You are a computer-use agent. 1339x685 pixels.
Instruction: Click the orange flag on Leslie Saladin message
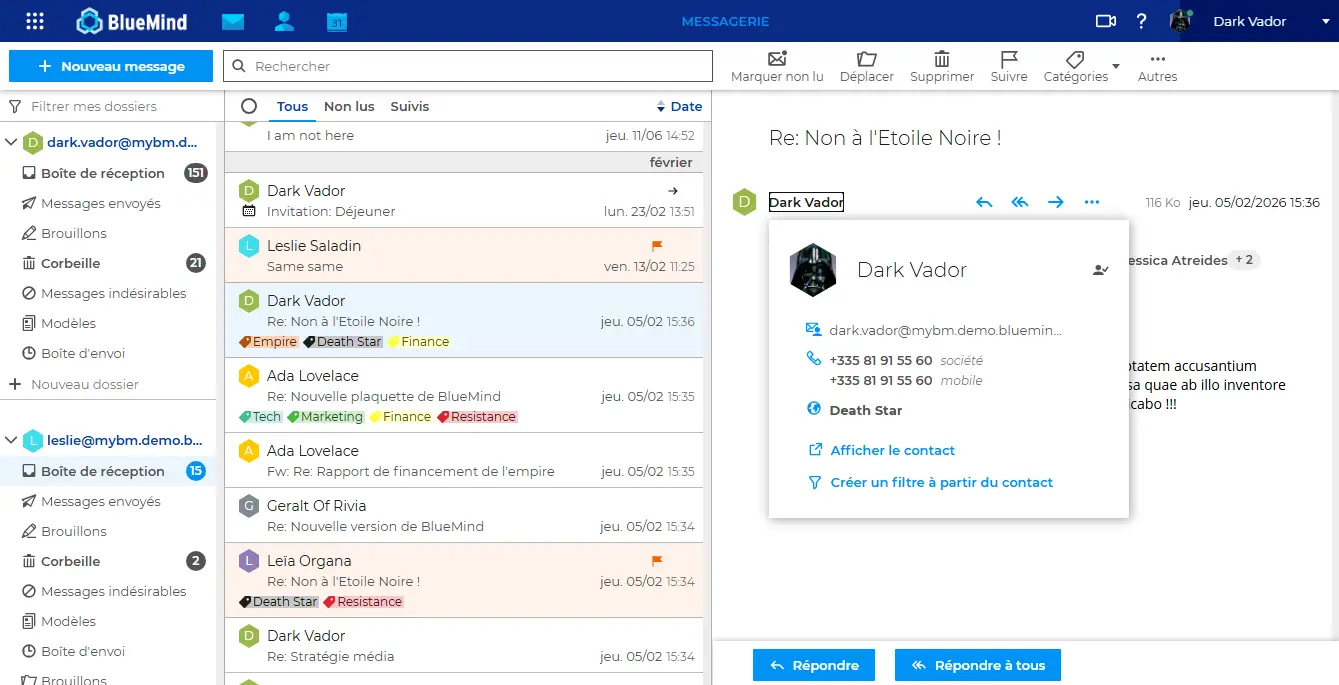[657, 246]
